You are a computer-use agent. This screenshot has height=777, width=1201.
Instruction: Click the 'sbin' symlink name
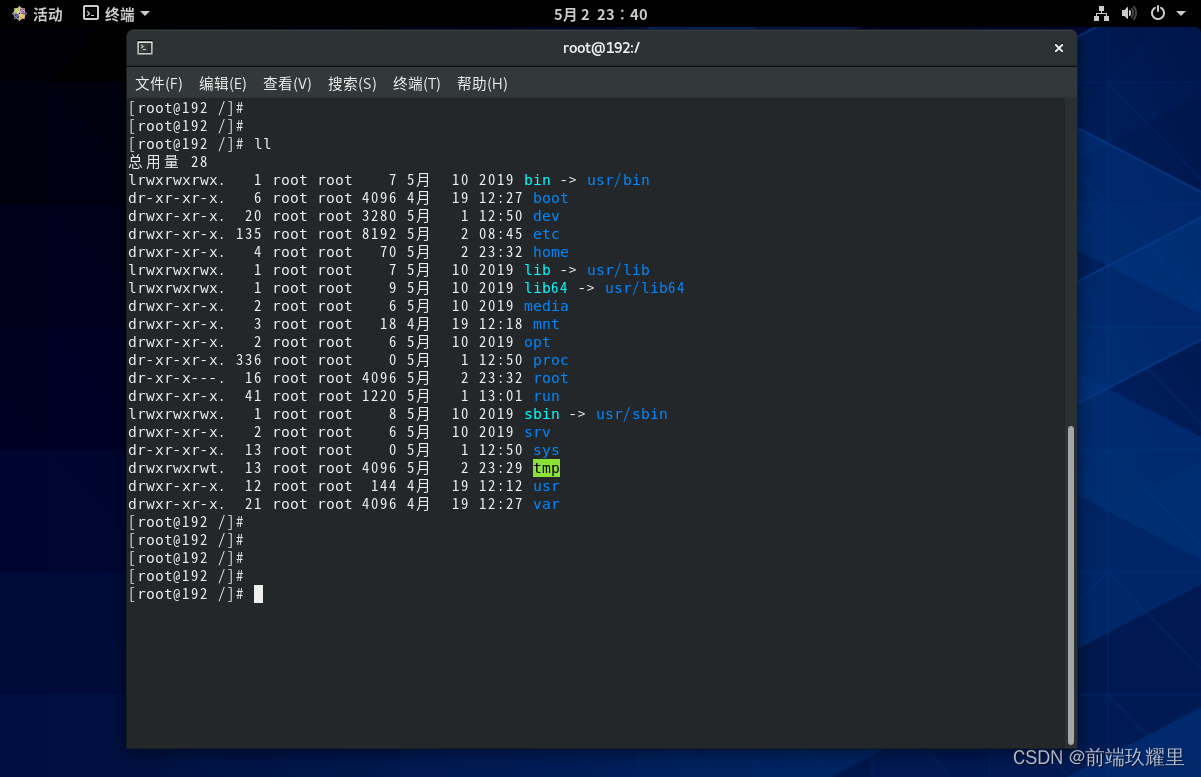pos(541,414)
